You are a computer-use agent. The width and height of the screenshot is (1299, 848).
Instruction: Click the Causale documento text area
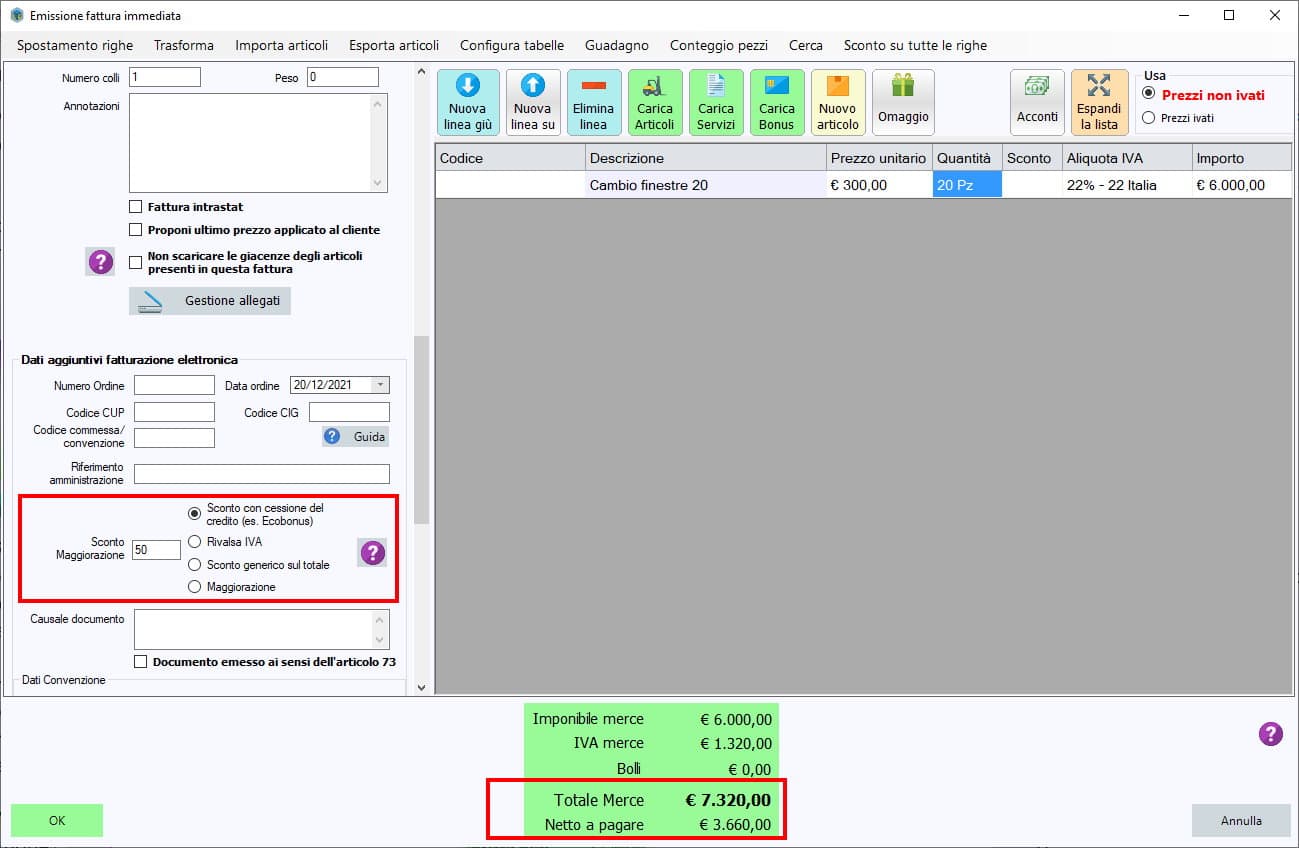252,629
